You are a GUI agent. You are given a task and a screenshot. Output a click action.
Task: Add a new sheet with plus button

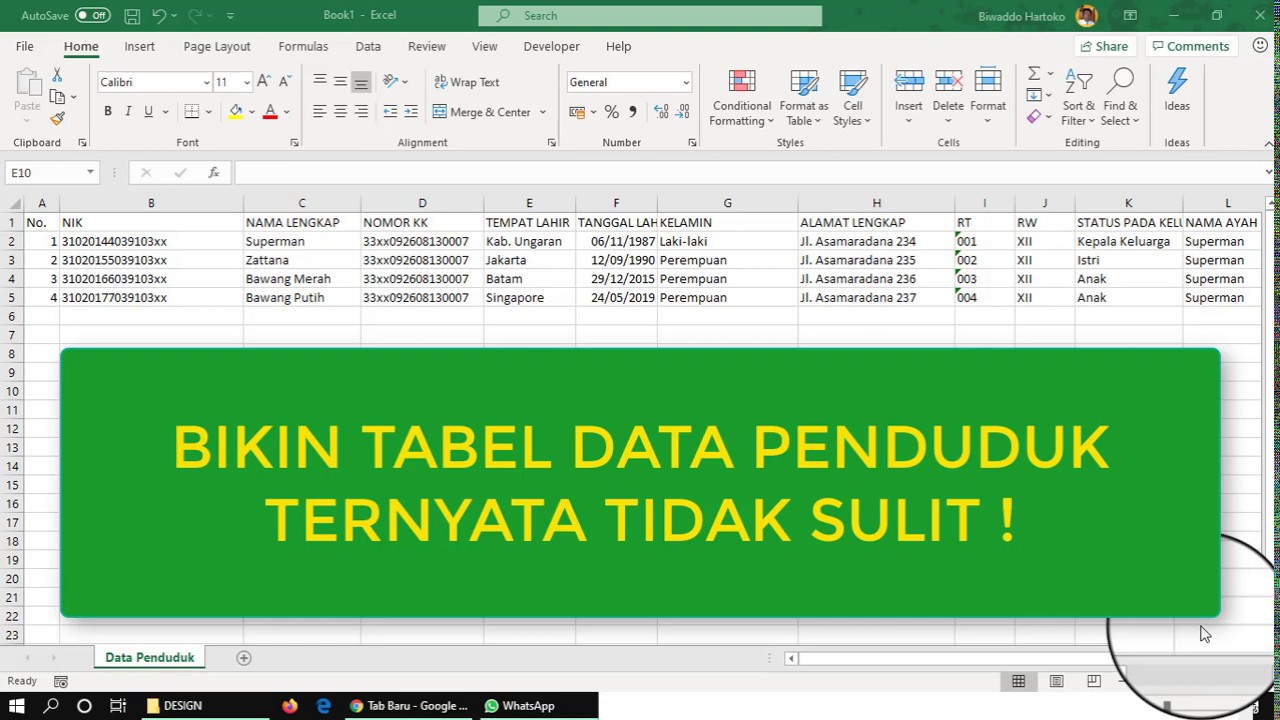click(x=243, y=657)
